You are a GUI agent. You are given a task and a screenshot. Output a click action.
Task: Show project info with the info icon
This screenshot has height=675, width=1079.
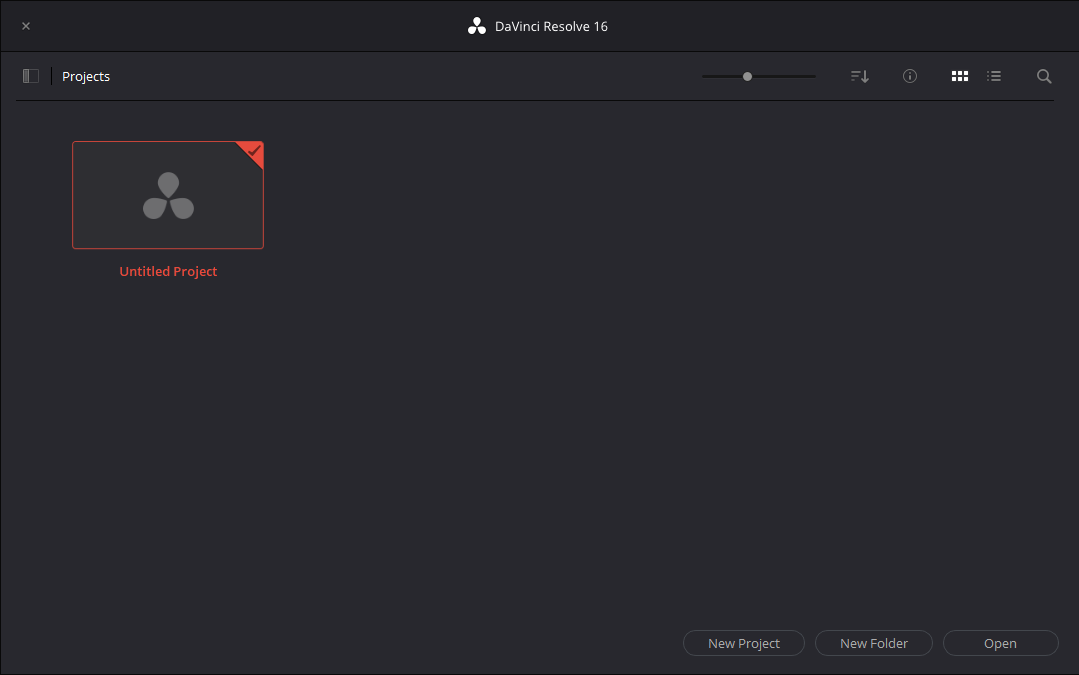[910, 76]
